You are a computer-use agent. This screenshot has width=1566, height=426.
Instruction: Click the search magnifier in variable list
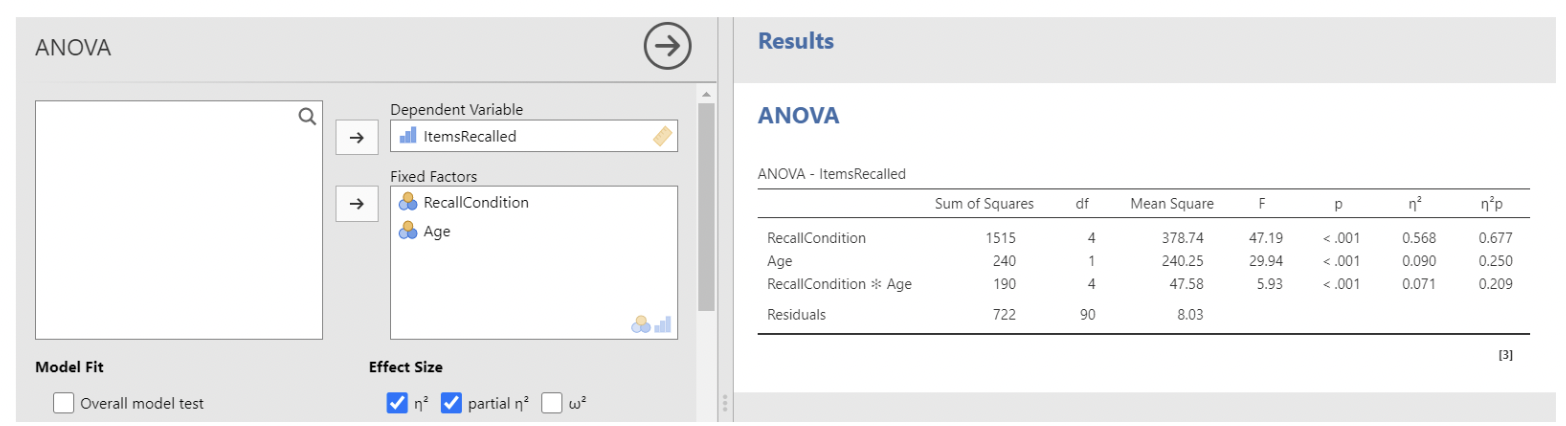pos(307,116)
